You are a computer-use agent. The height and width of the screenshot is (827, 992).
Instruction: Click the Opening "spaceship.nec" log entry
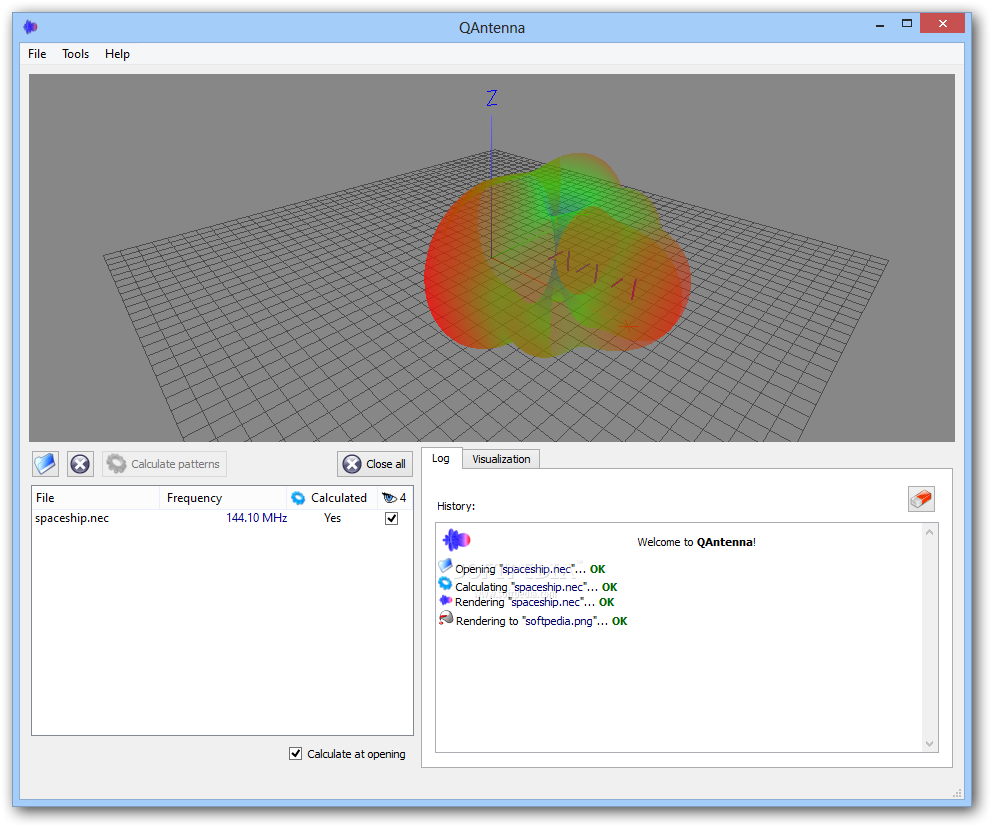[523, 568]
